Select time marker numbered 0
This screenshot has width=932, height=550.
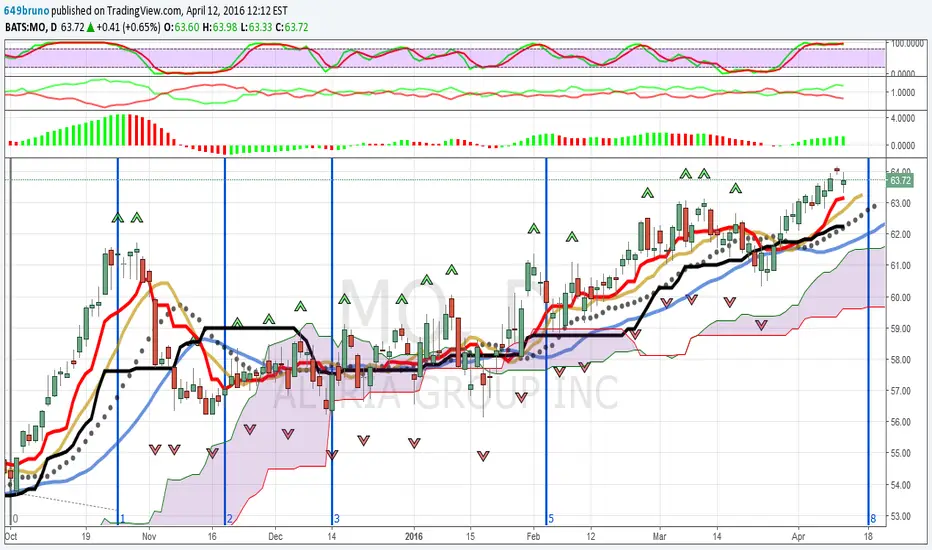click(x=15, y=518)
